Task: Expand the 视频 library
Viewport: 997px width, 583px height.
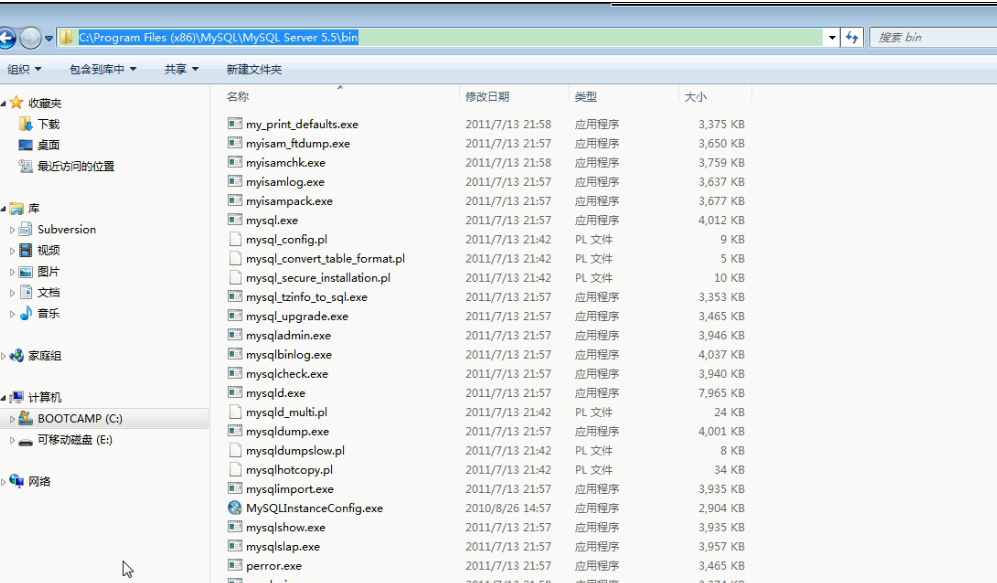Action: point(12,250)
